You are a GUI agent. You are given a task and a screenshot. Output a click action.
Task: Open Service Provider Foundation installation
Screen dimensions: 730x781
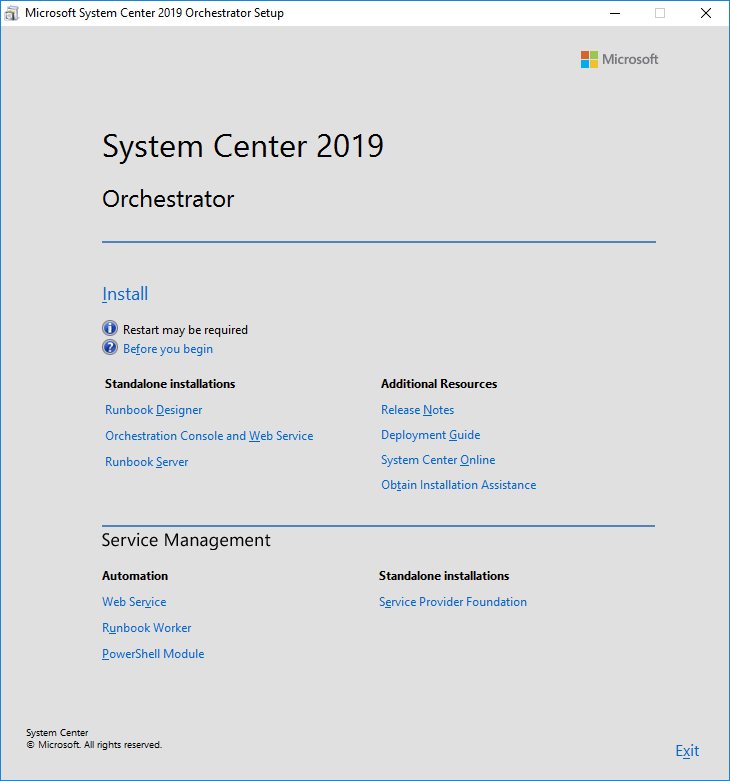point(453,602)
